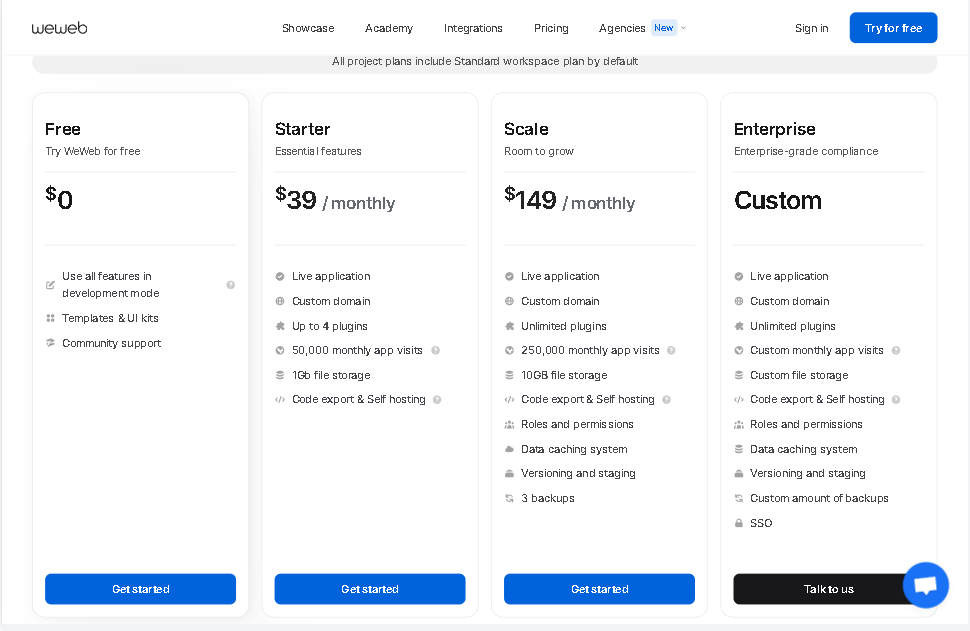
Task: Expand the Agencies dropdown chevron
Action: pyautogui.click(x=684, y=28)
